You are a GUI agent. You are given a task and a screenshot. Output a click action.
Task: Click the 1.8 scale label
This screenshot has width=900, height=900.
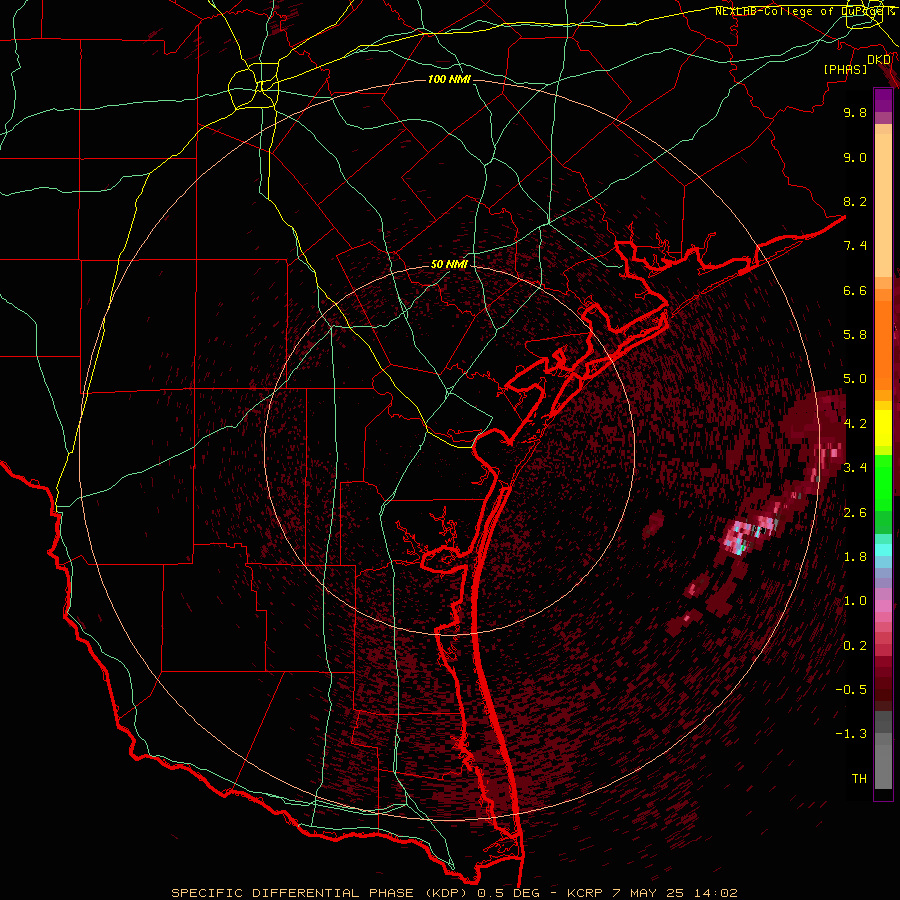(855, 557)
